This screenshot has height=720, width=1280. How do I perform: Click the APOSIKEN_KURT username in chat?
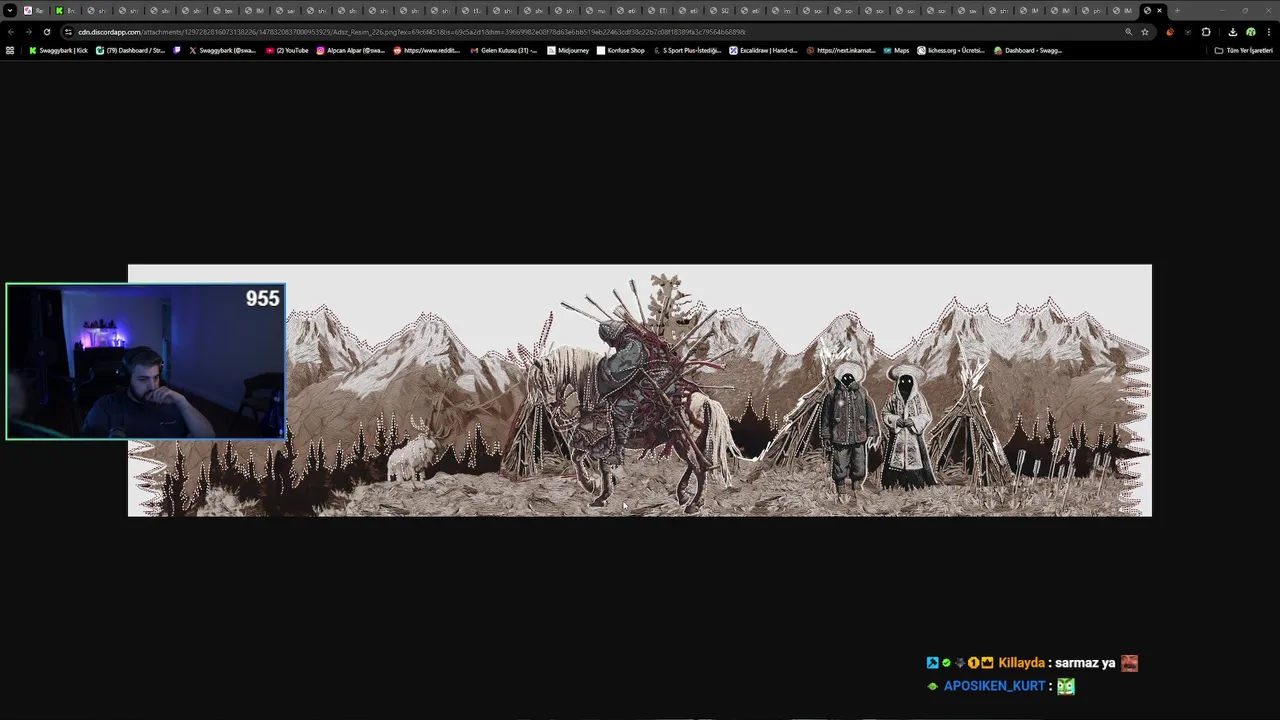(x=994, y=686)
